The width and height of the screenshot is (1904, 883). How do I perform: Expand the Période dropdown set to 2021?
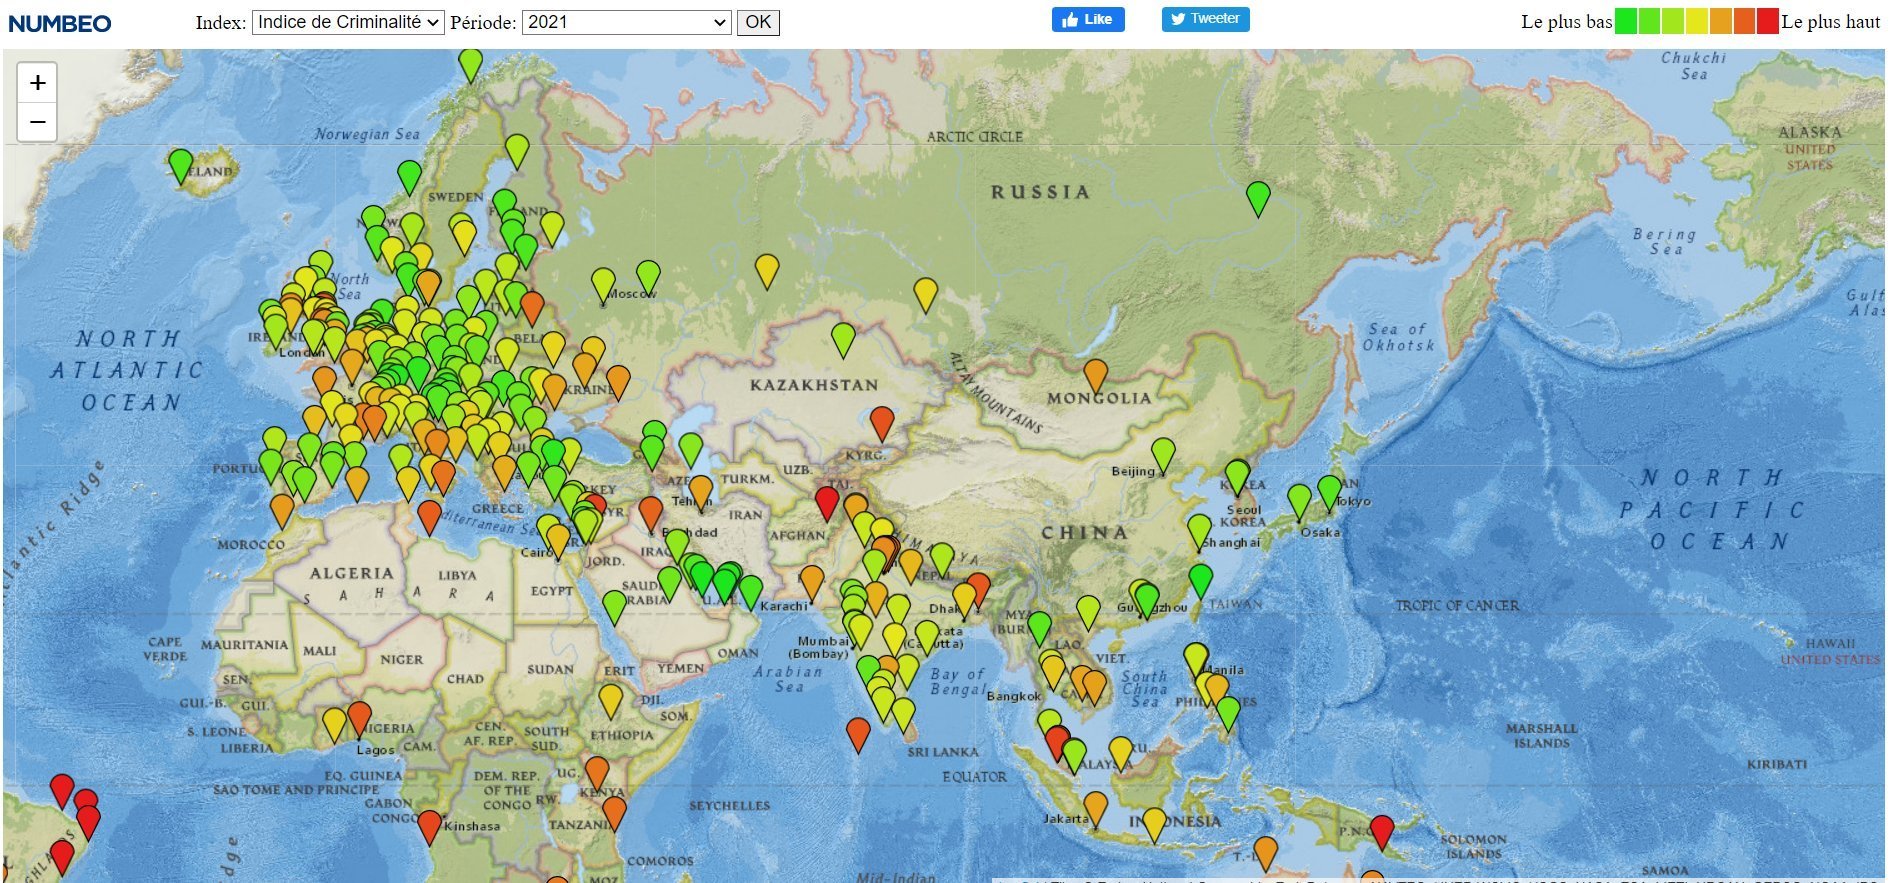pos(627,22)
